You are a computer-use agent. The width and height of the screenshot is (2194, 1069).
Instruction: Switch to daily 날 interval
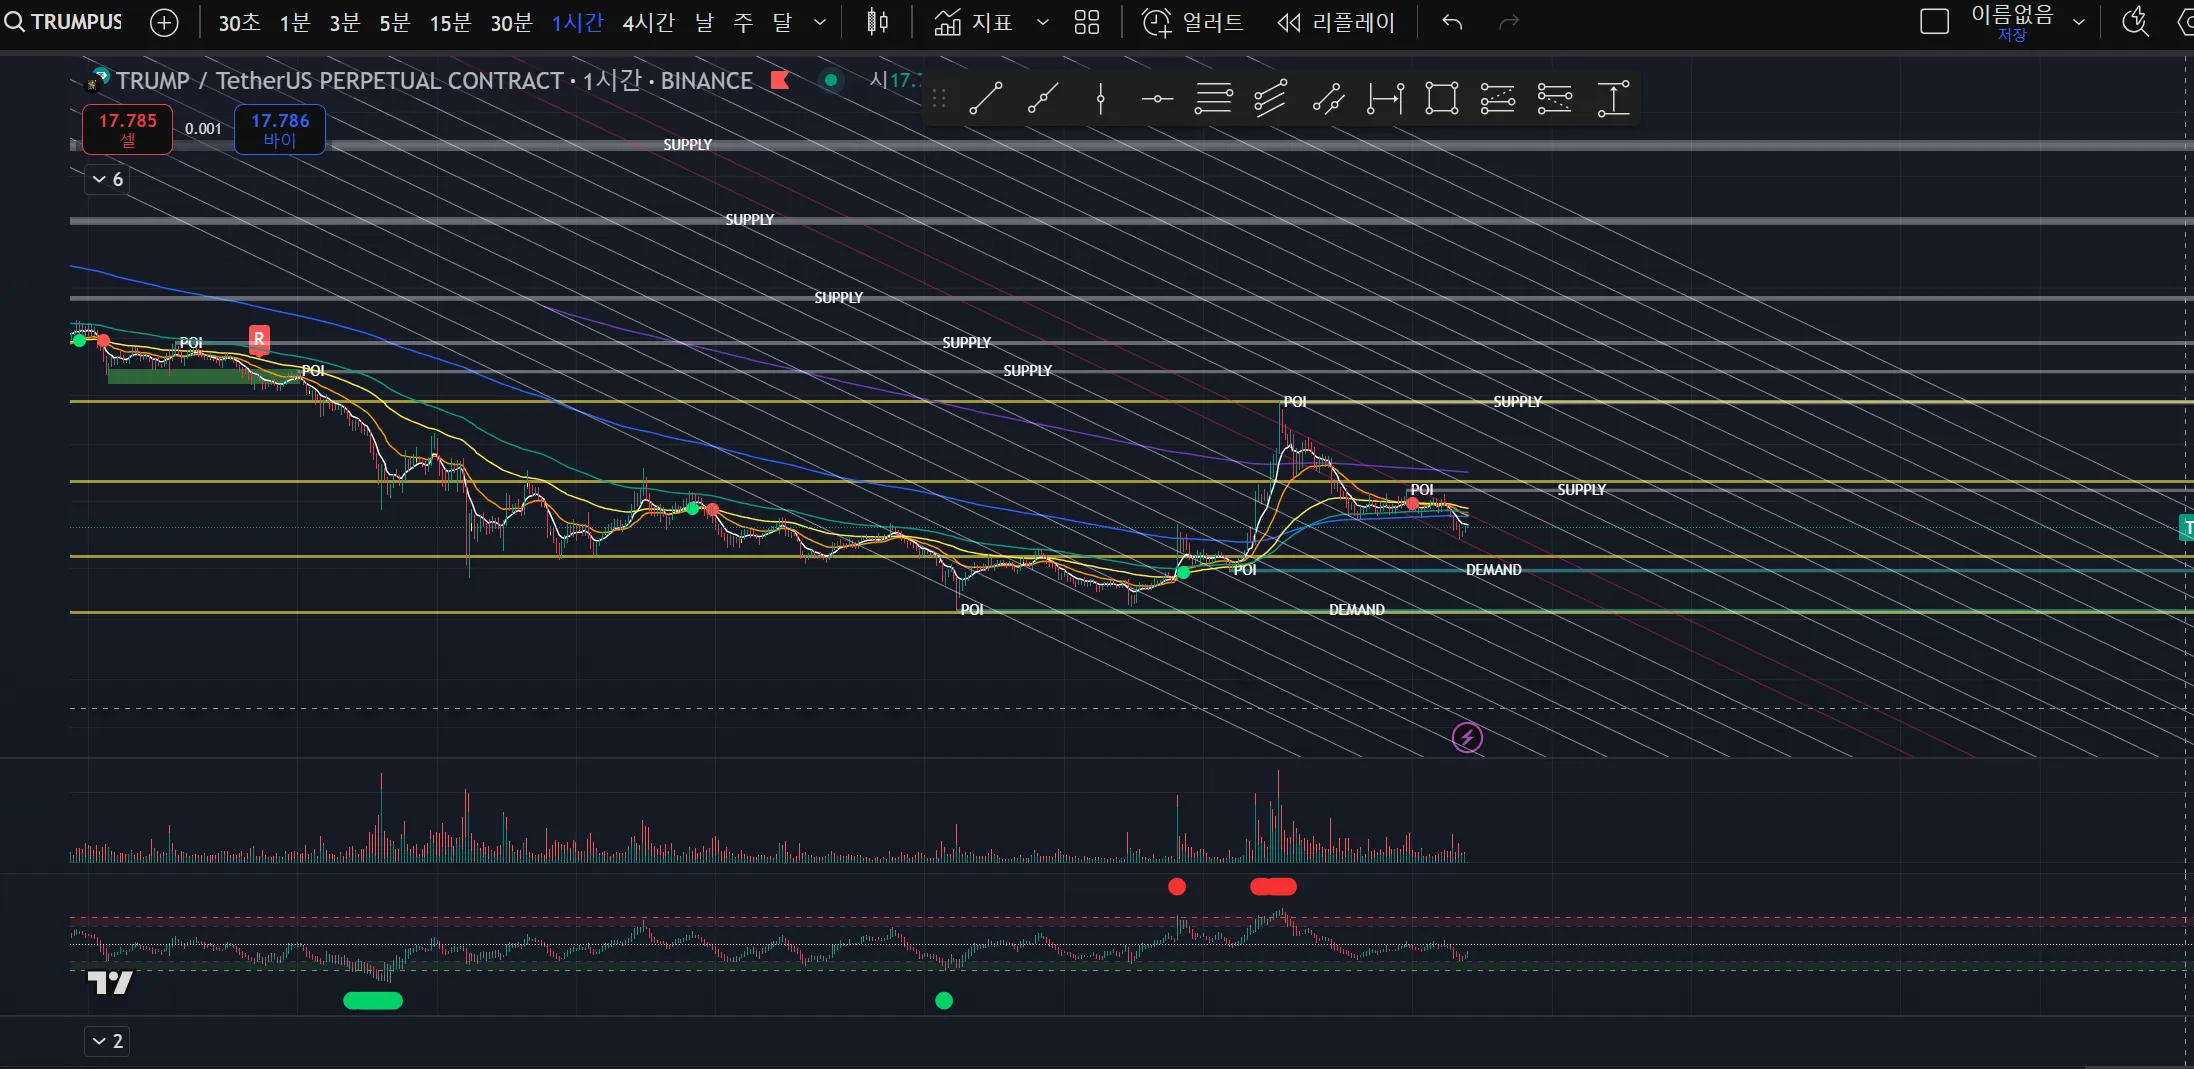pyautogui.click(x=704, y=22)
